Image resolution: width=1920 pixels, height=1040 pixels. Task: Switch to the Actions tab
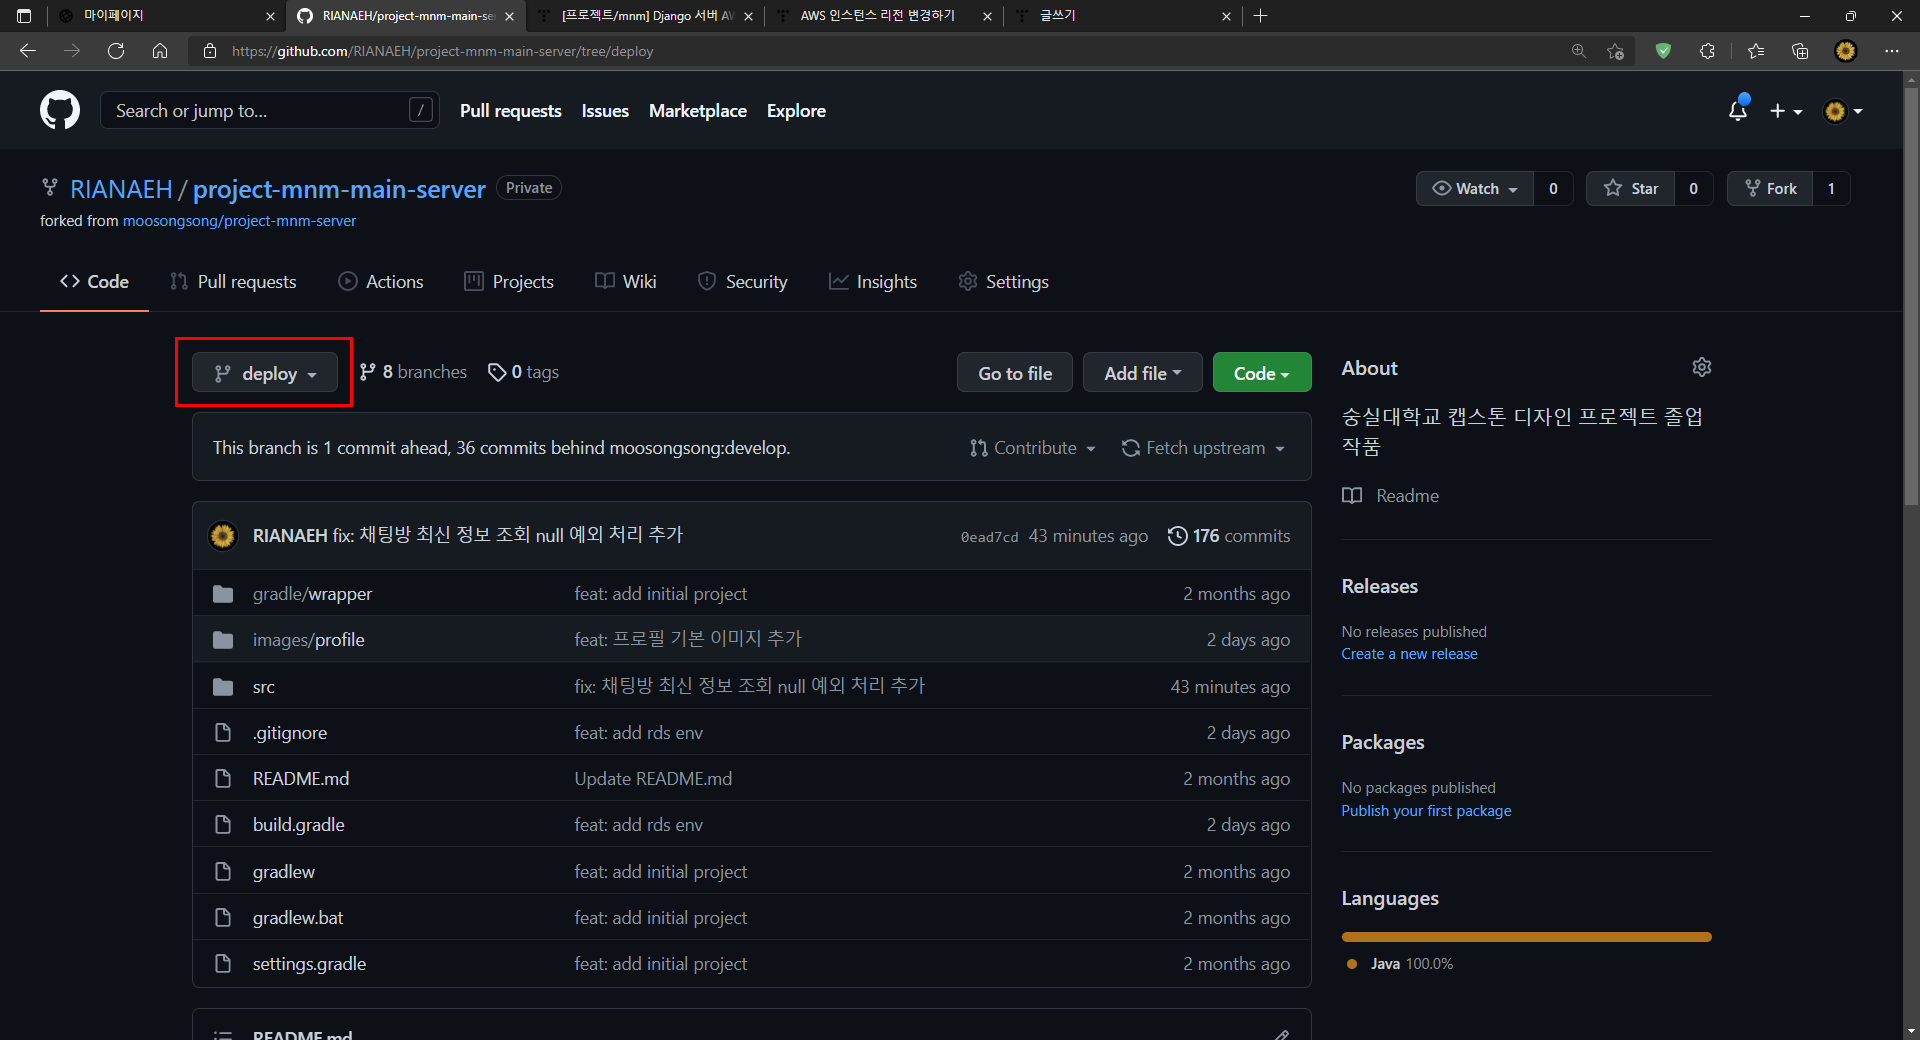(381, 282)
